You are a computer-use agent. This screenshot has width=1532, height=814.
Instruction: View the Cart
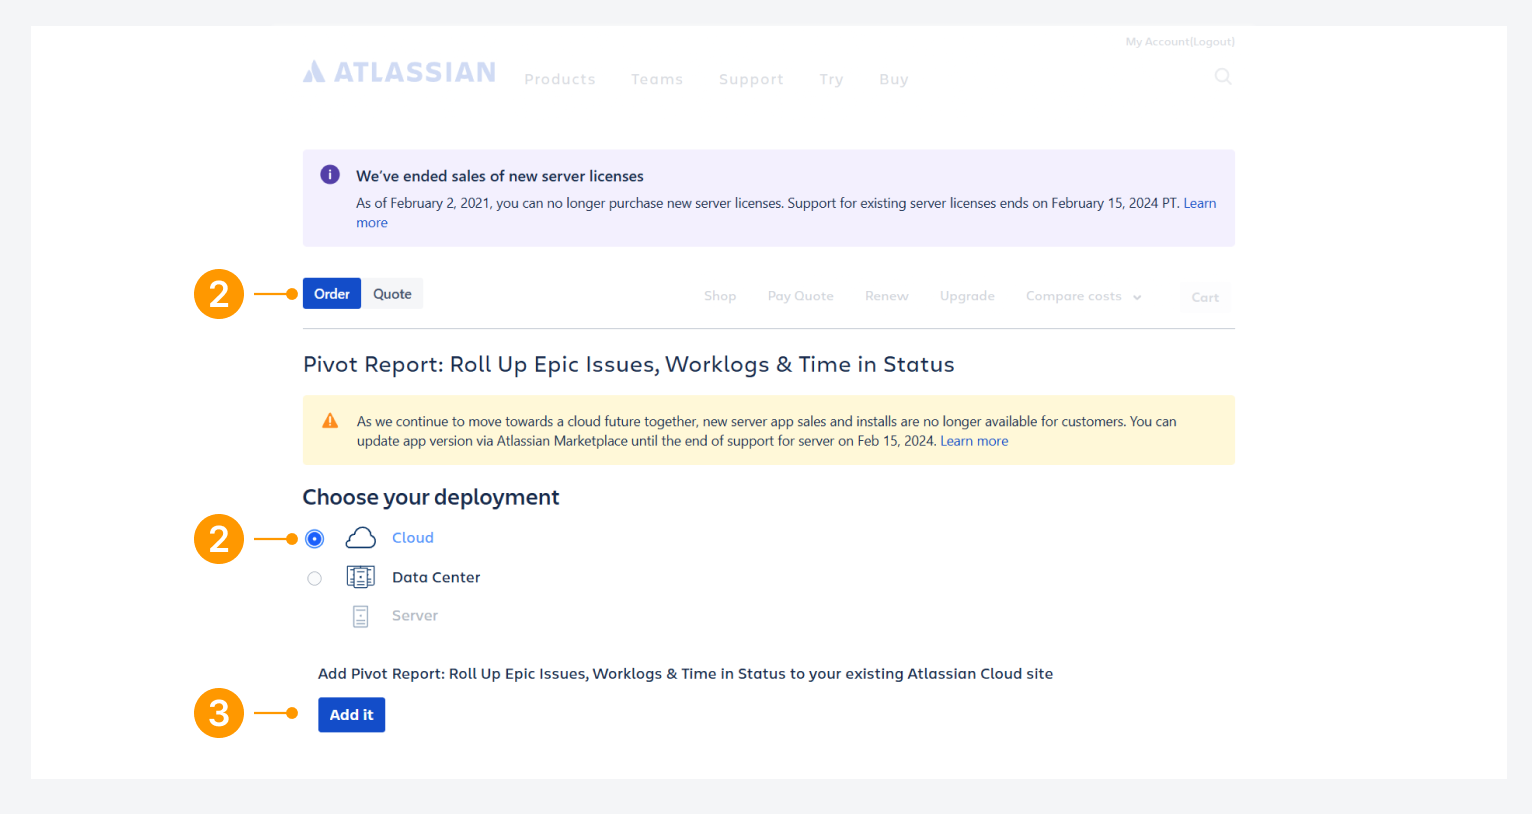click(1205, 297)
